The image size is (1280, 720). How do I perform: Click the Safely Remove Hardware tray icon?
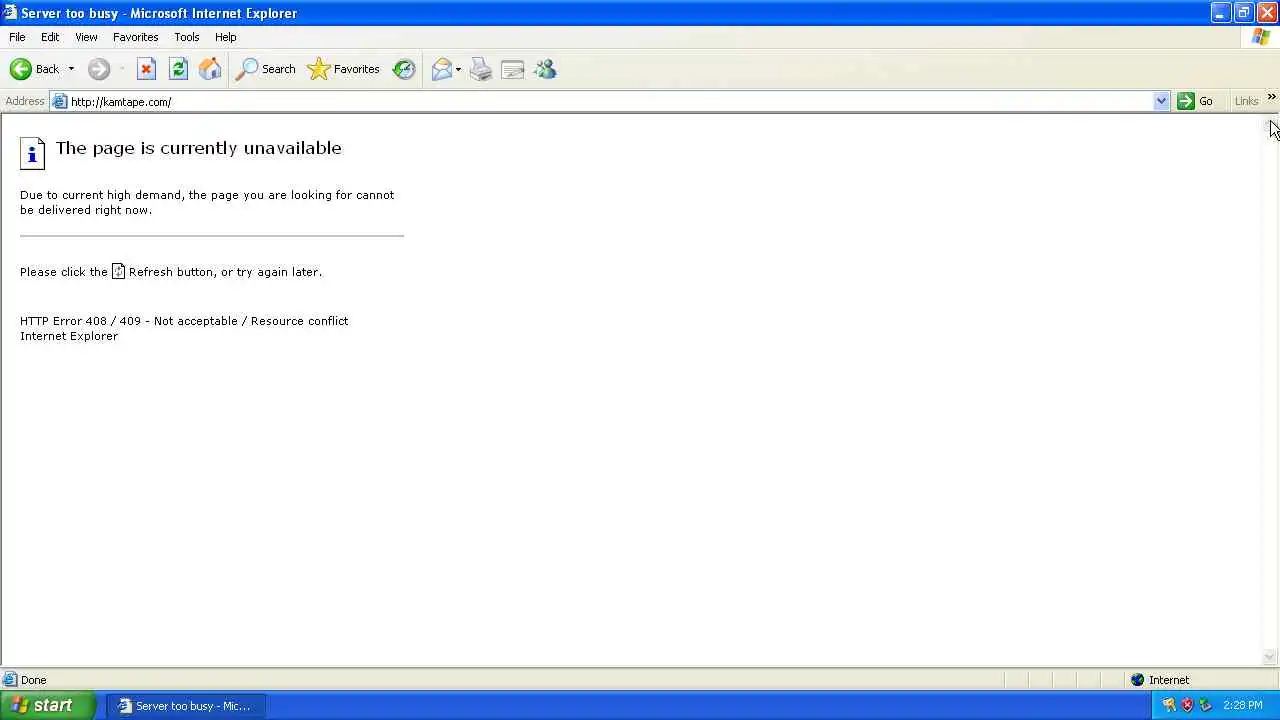point(1205,705)
